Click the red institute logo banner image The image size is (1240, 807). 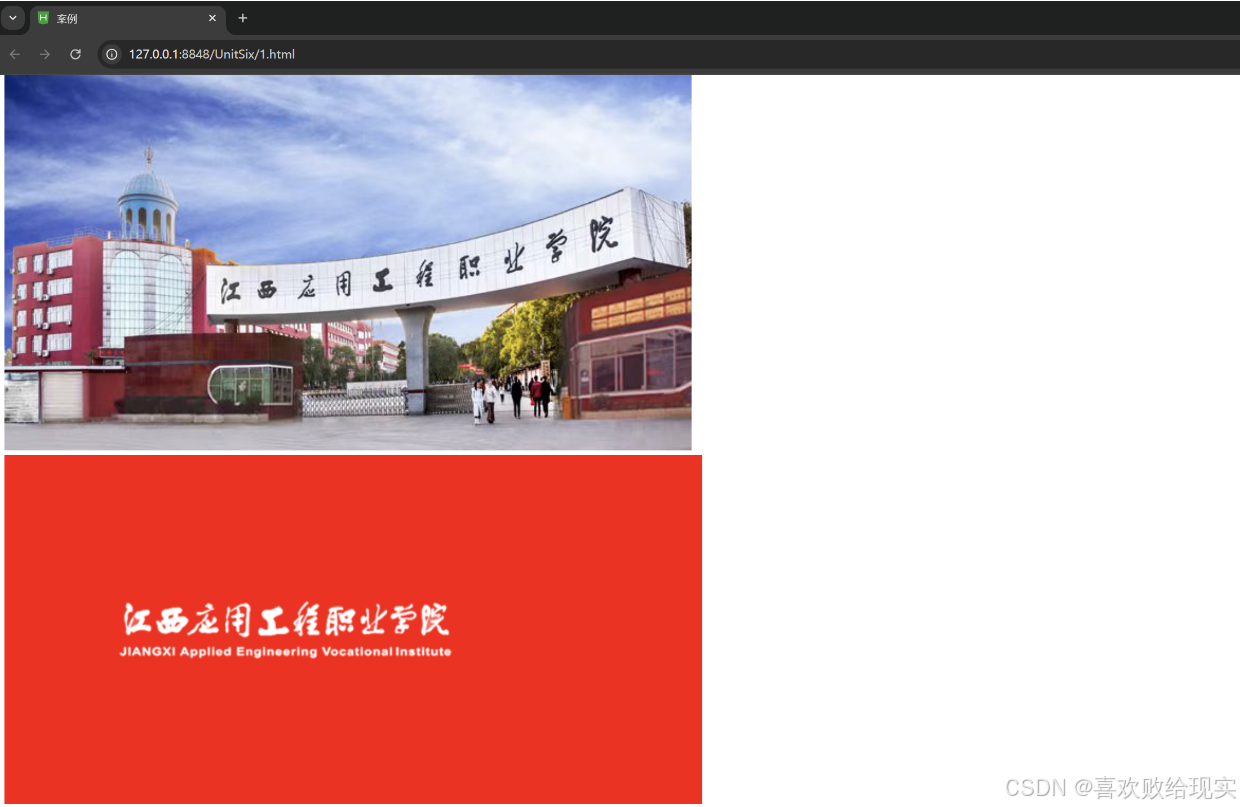[x=353, y=629]
